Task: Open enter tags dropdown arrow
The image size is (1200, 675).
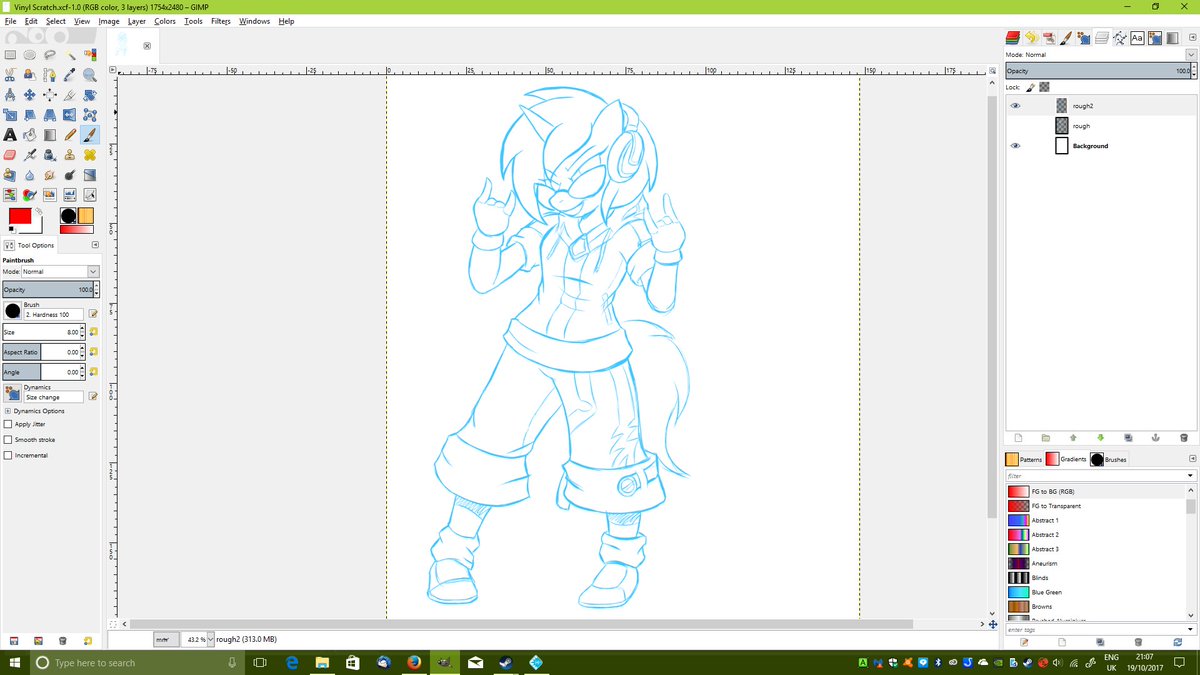Action: [1190, 629]
